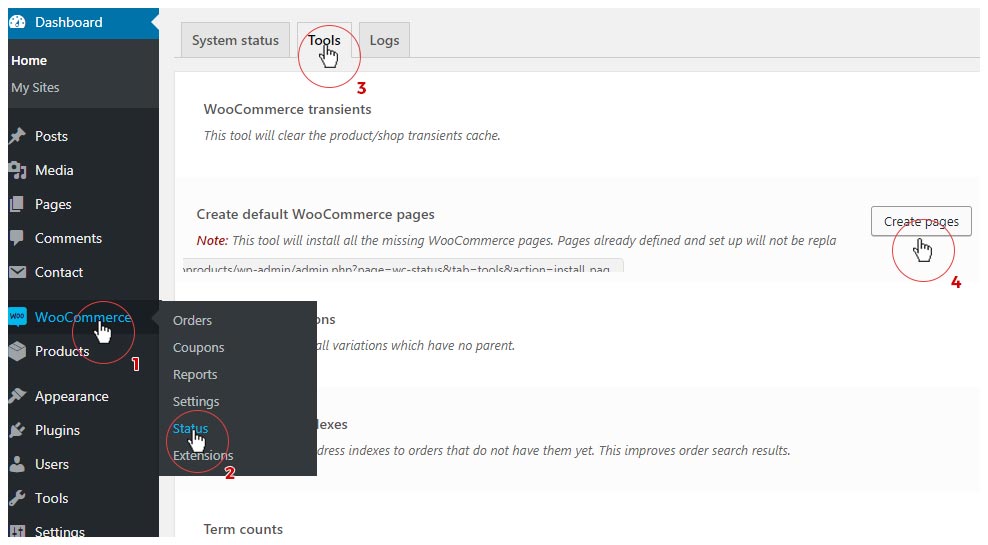Open My Sites link under Dashboard
Image resolution: width=988 pixels, height=545 pixels.
(x=35, y=87)
